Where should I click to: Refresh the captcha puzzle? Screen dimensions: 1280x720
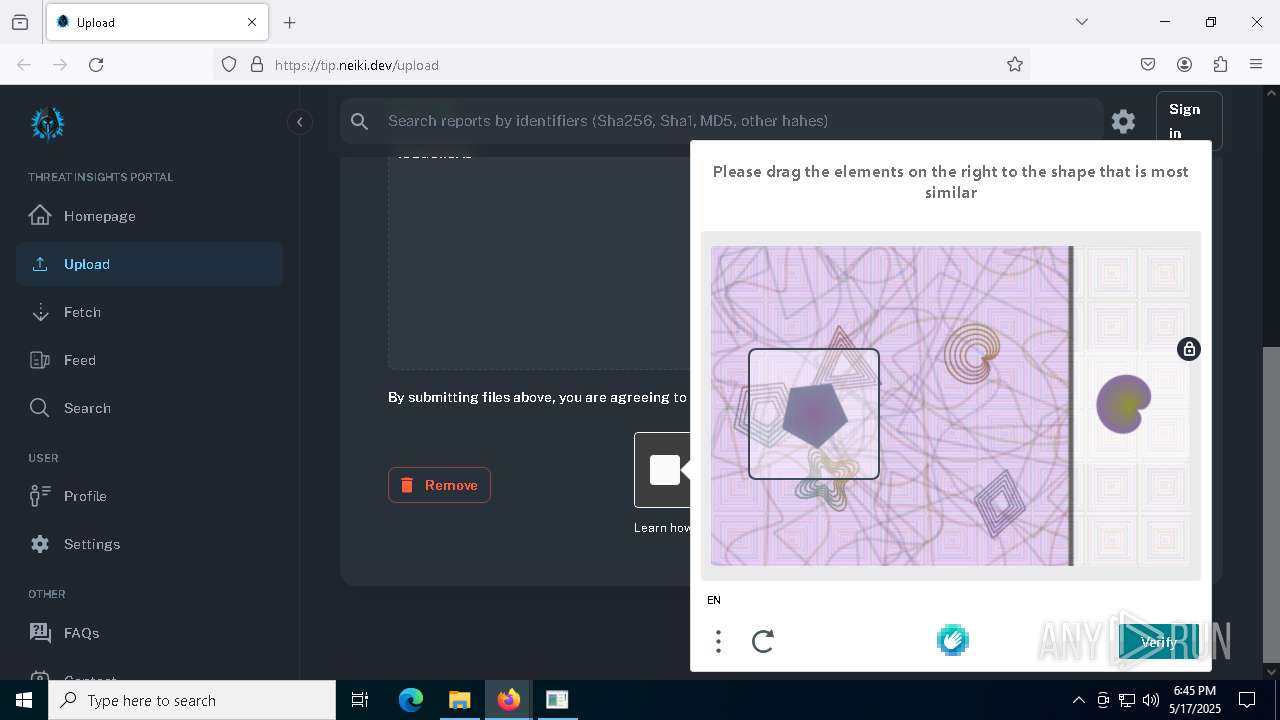[x=763, y=641]
